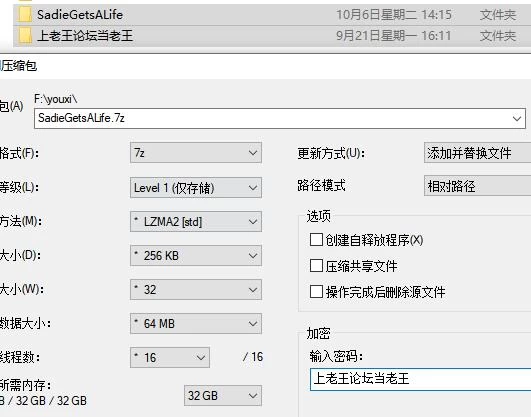The width and height of the screenshot is (531, 417).
Task: Click the F:\youxi\ path text
Action: 56,99
